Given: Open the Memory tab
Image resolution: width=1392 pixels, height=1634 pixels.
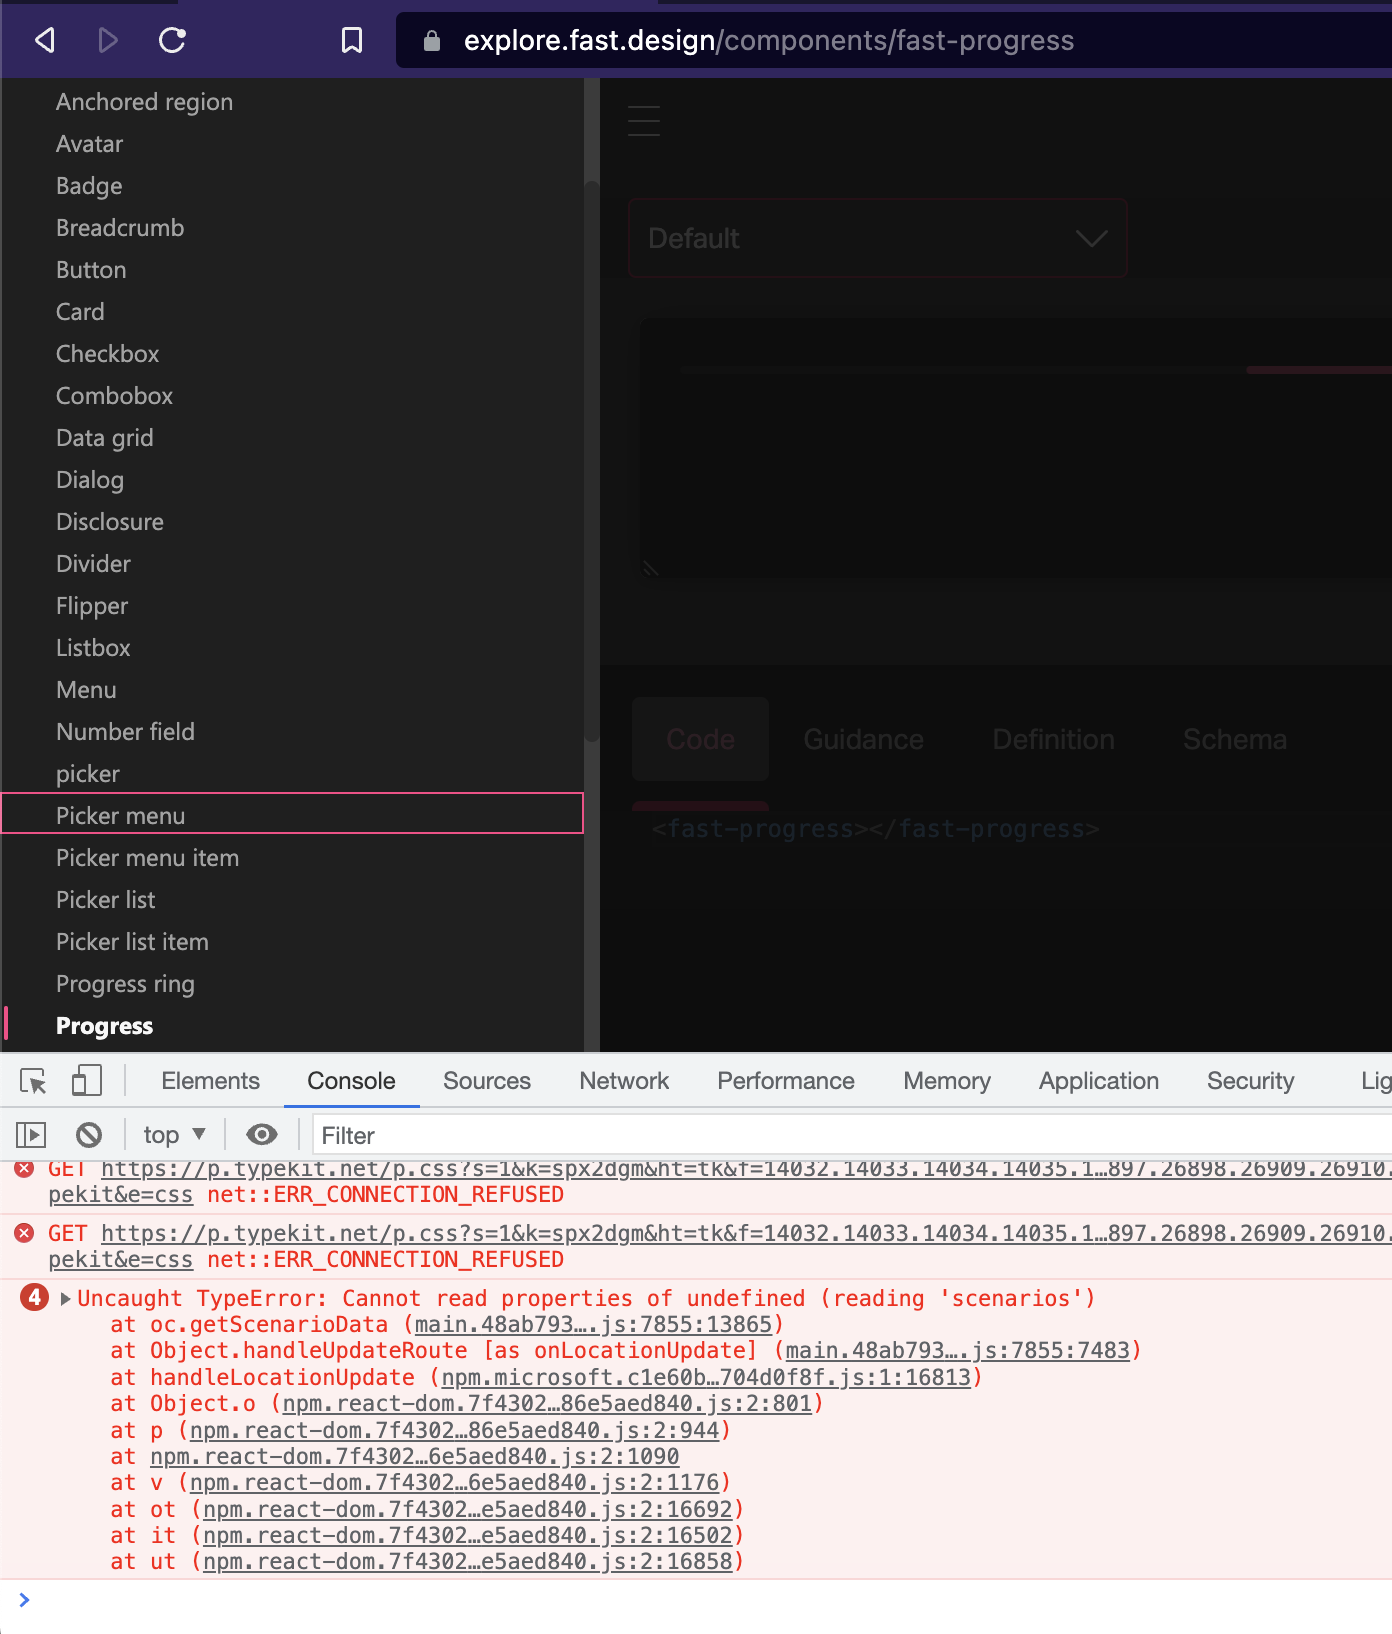Looking at the screenshot, I should click(x=947, y=1081).
